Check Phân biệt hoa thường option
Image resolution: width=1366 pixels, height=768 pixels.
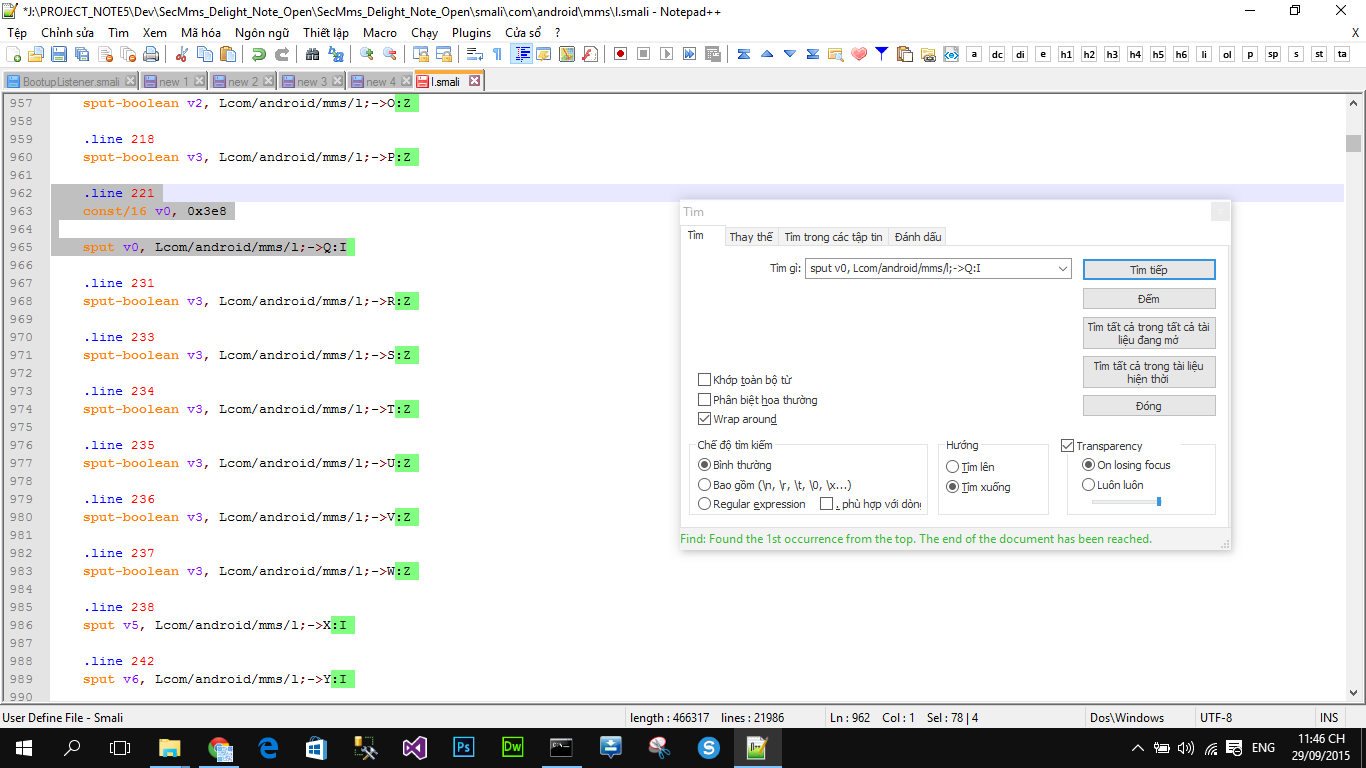[705, 399]
